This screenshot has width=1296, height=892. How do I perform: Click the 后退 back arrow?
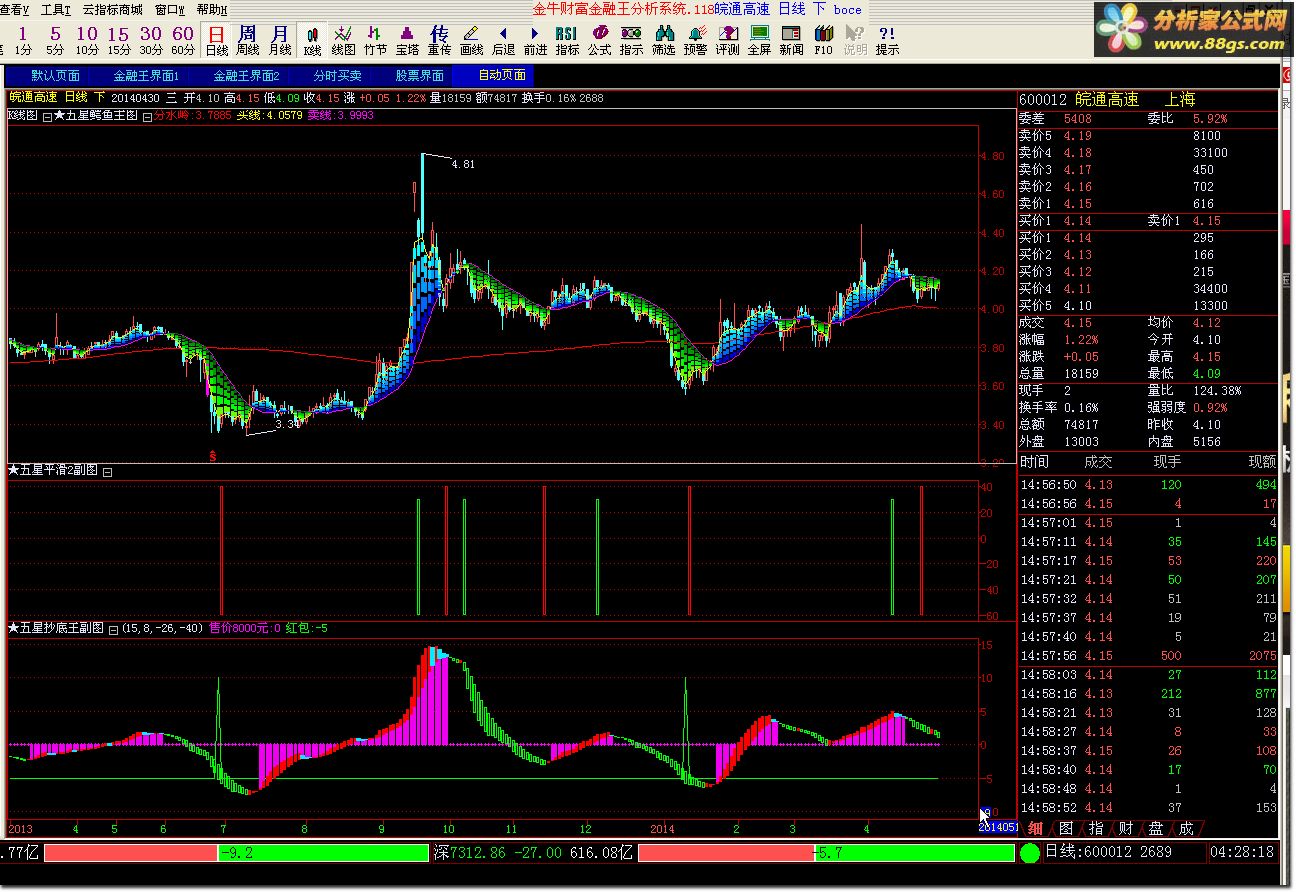click(503, 40)
